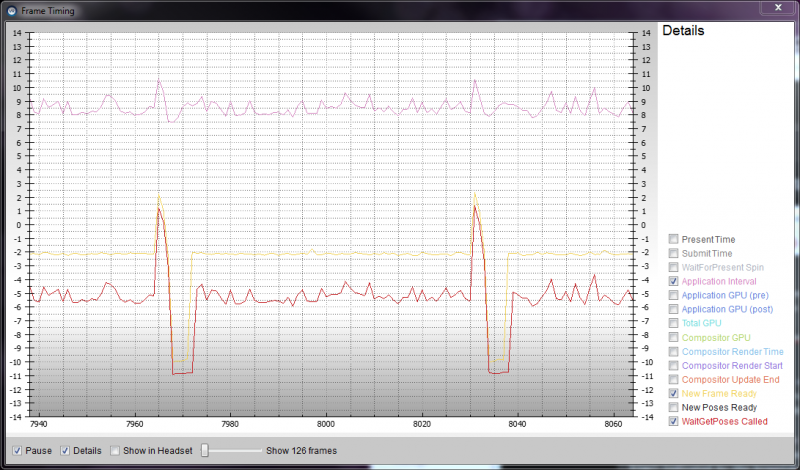
Task: Click the frame count slider handle
Action: 205,451
